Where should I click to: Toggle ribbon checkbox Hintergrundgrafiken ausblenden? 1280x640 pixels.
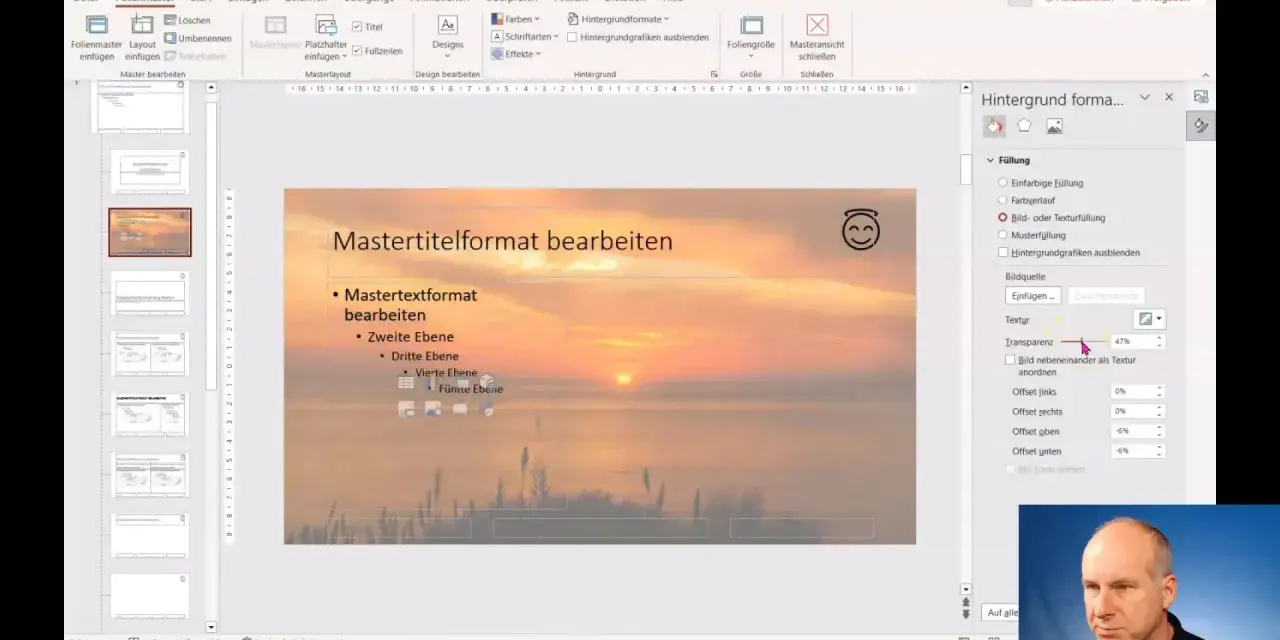(572, 37)
